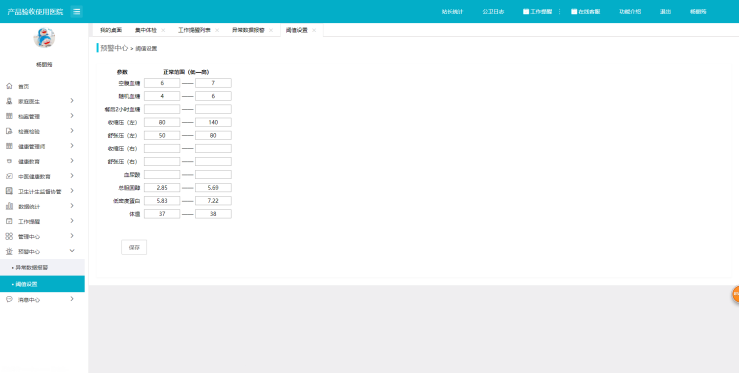Focus 体温 high field showing 38
Screen dimensions: 740x374
213,214
